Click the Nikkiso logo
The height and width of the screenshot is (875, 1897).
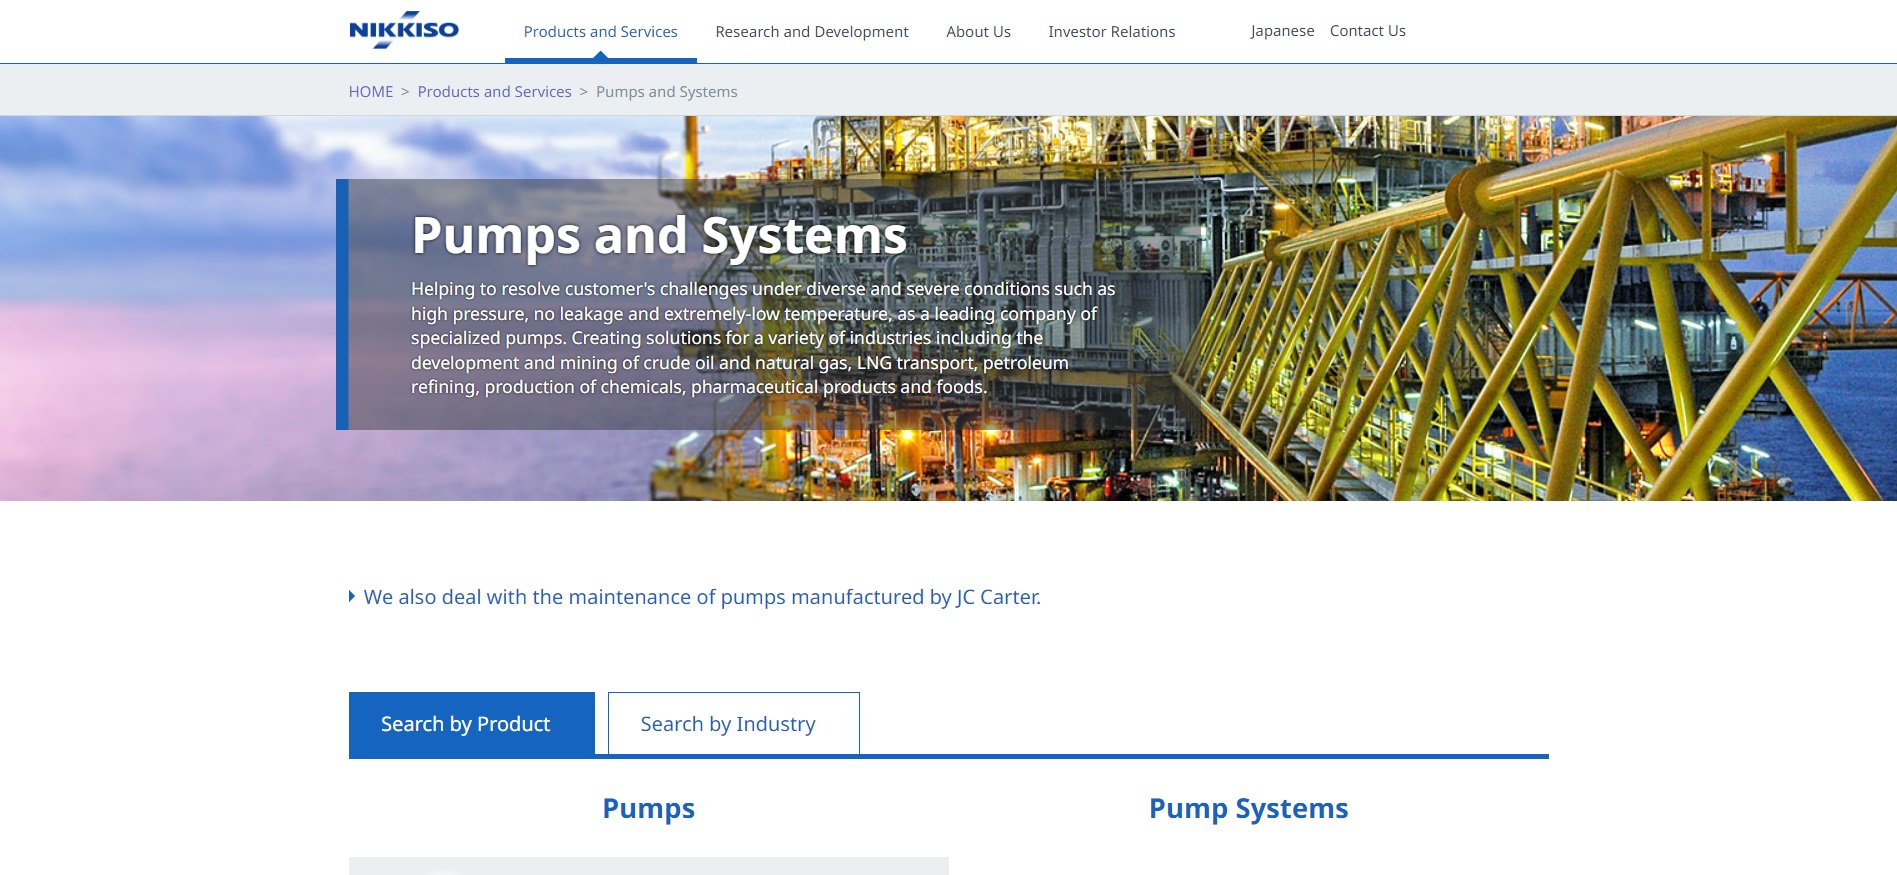point(403,30)
